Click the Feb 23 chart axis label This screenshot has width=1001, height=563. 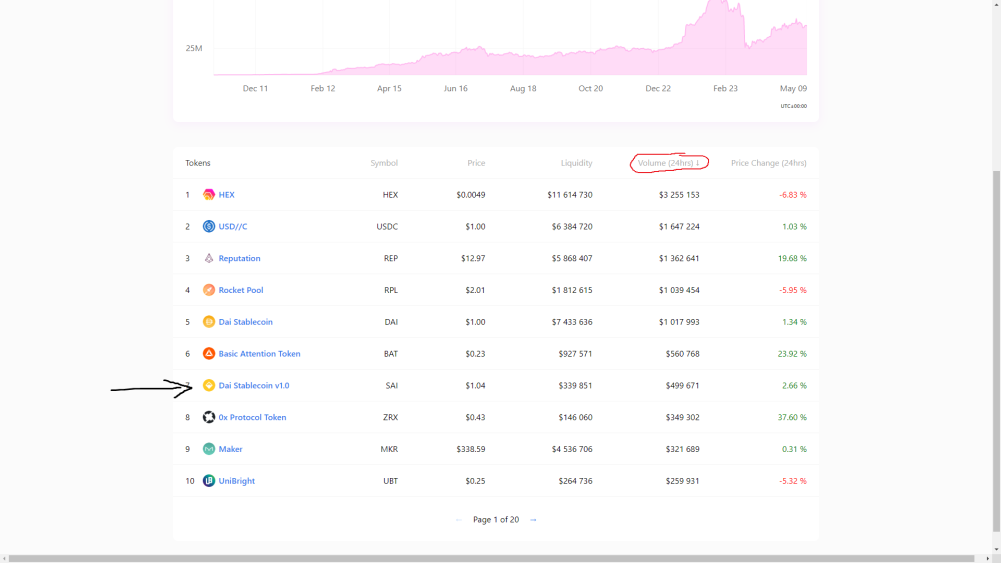[x=725, y=89]
